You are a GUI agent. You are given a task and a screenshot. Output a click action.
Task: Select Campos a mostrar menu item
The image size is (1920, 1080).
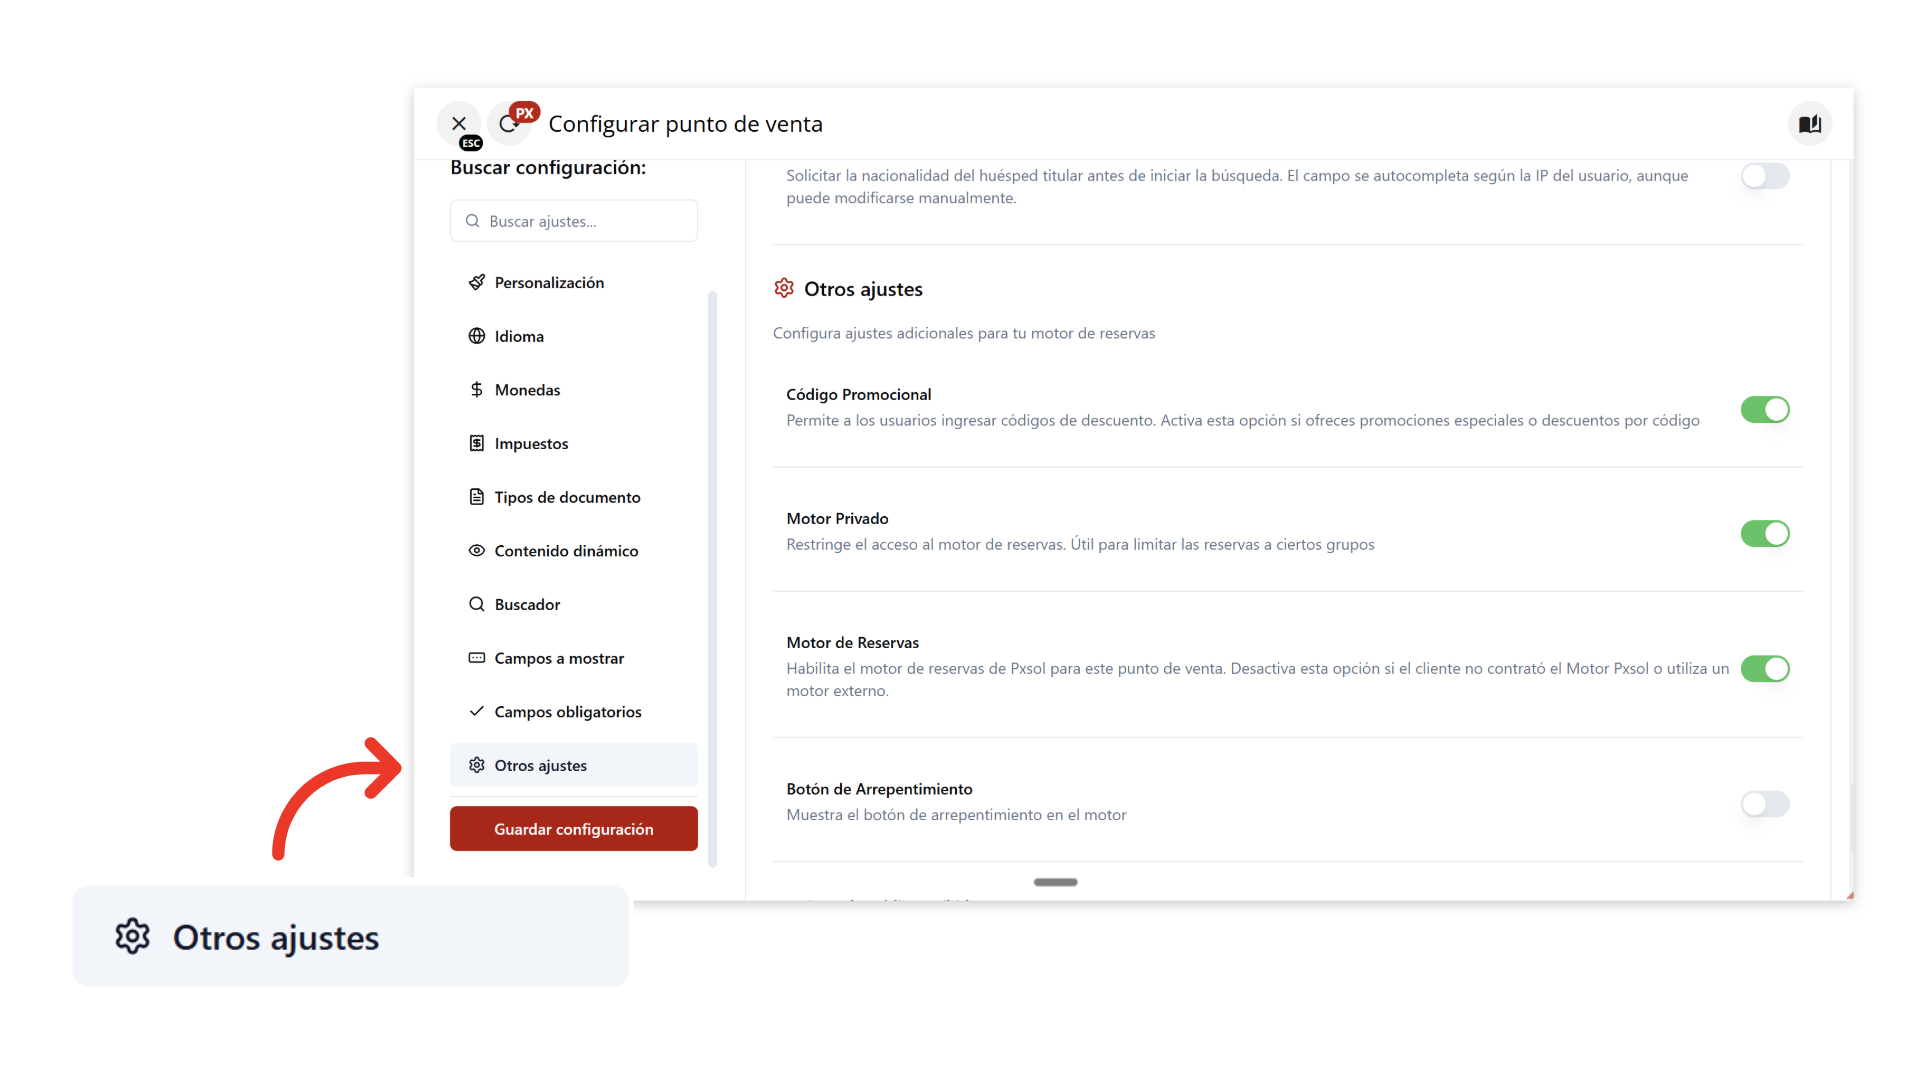(559, 658)
